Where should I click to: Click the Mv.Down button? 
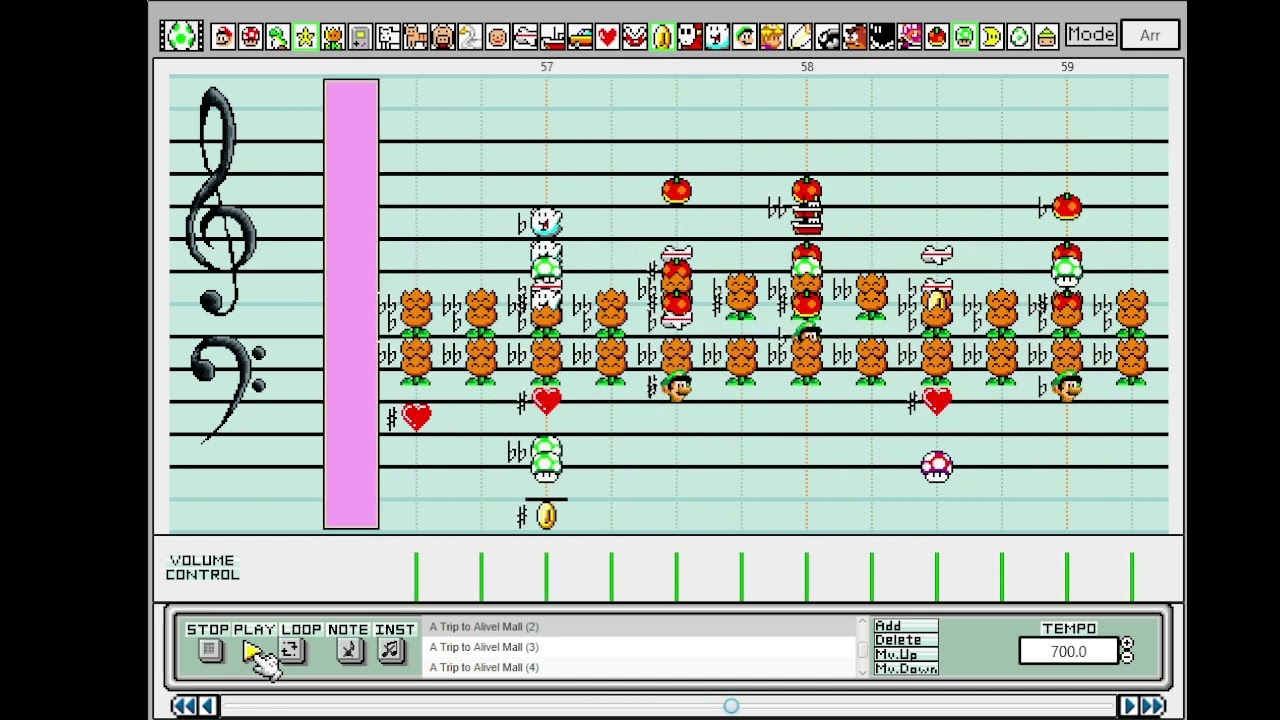coord(905,668)
